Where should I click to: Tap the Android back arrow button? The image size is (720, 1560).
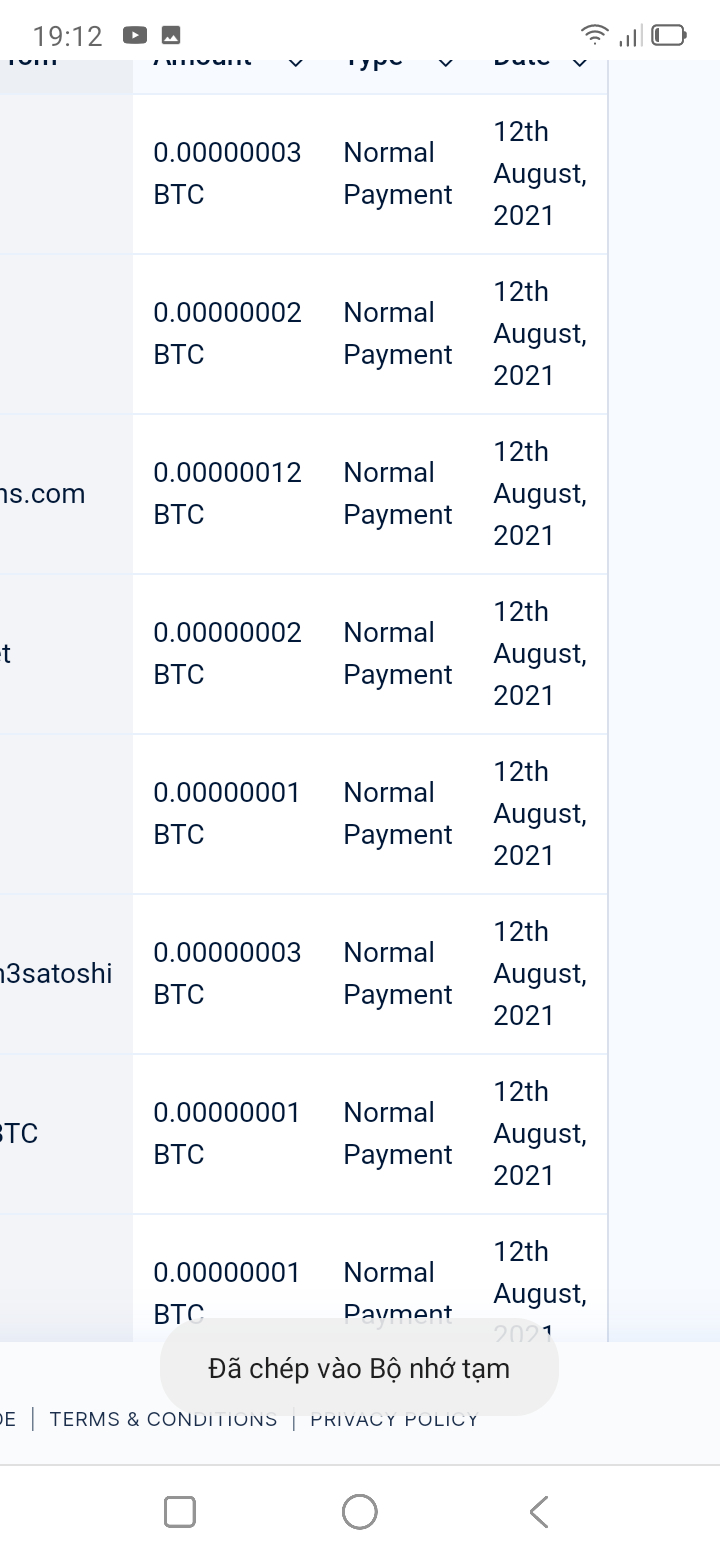click(x=539, y=1511)
